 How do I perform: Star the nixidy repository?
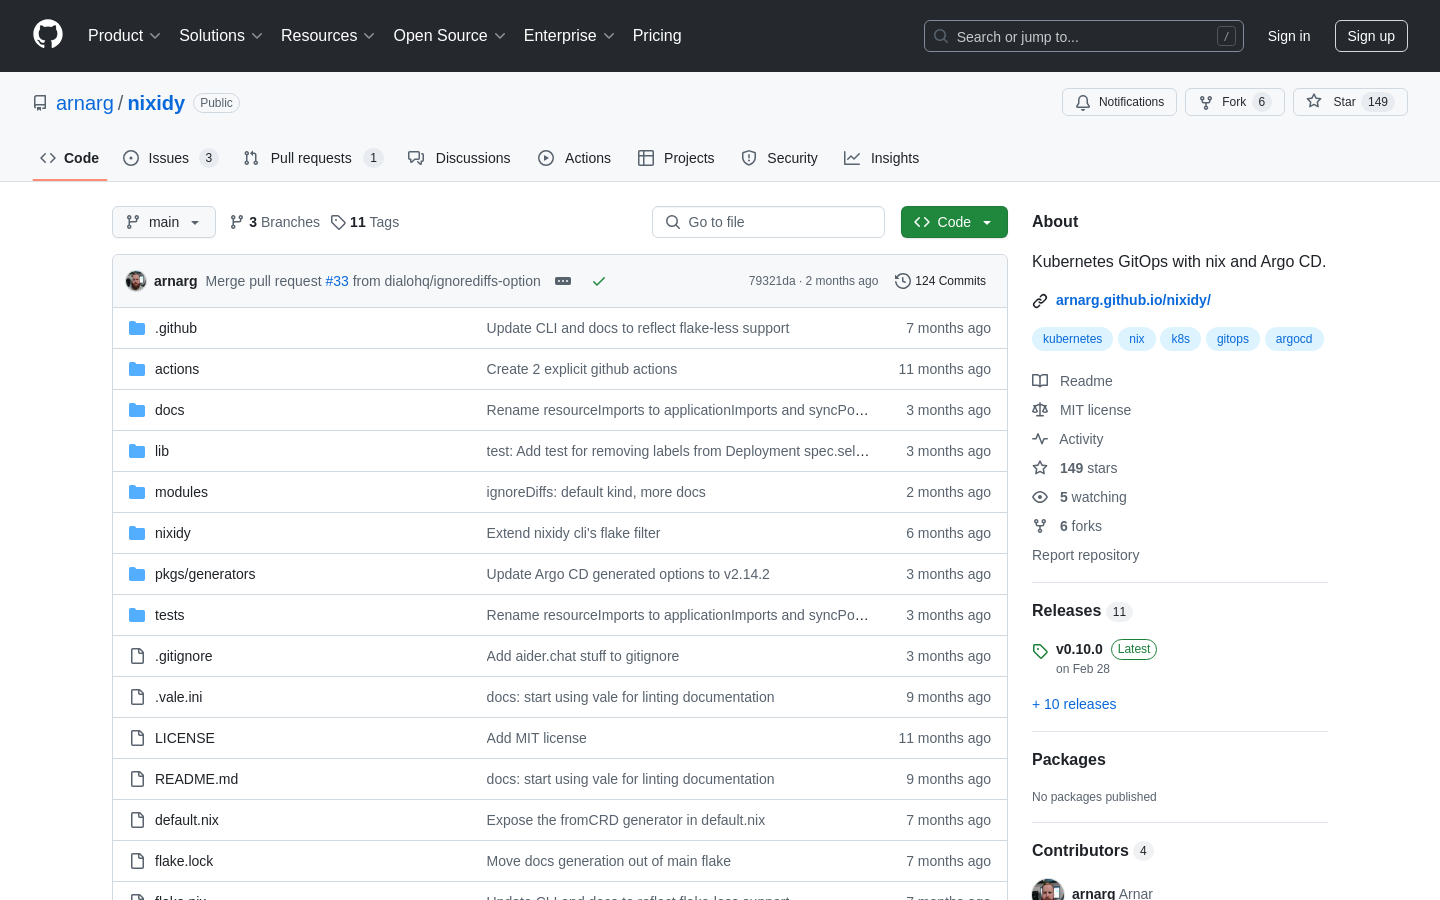(x=1350, y=102)
